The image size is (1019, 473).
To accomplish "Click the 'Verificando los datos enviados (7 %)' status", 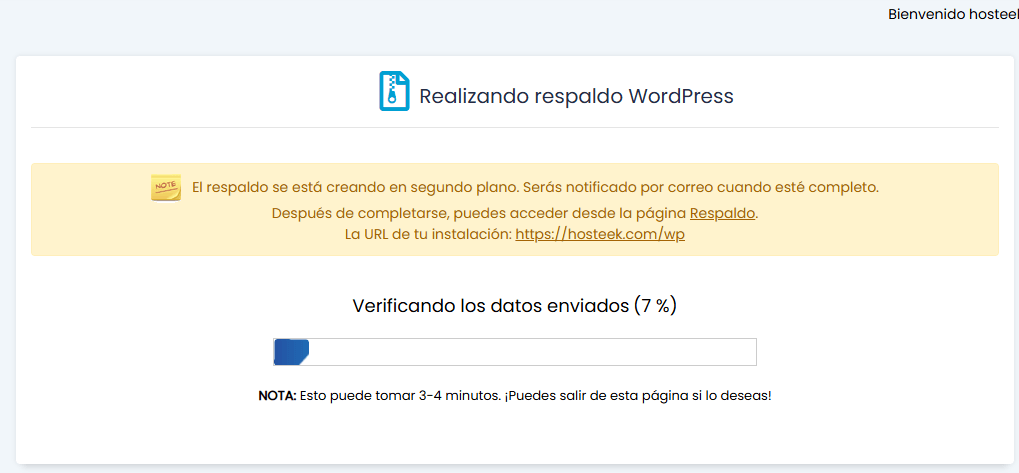I will pos(515,305).
